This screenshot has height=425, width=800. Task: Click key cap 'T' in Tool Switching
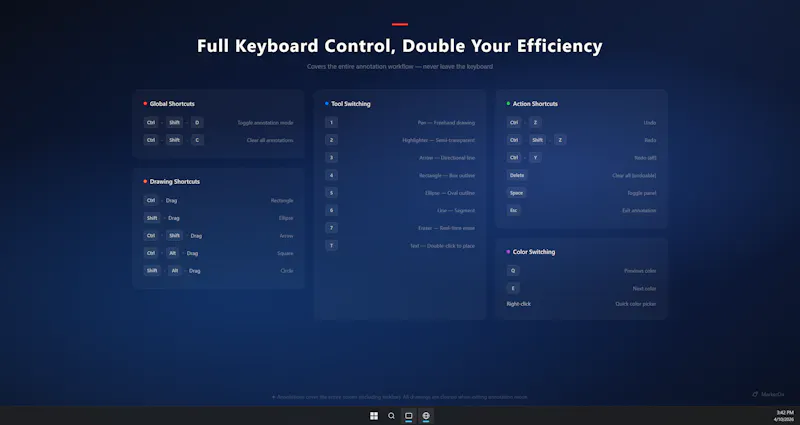[x=331, y=246]
